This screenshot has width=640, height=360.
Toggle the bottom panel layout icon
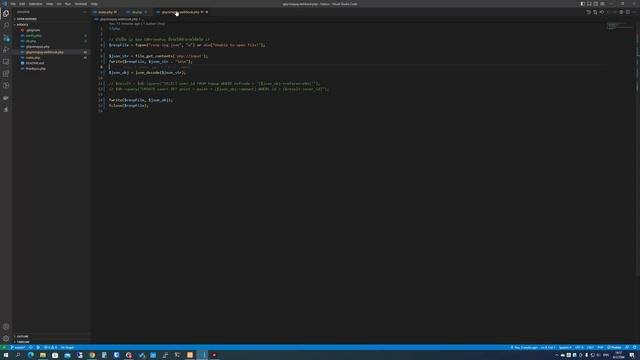(589, 4)
